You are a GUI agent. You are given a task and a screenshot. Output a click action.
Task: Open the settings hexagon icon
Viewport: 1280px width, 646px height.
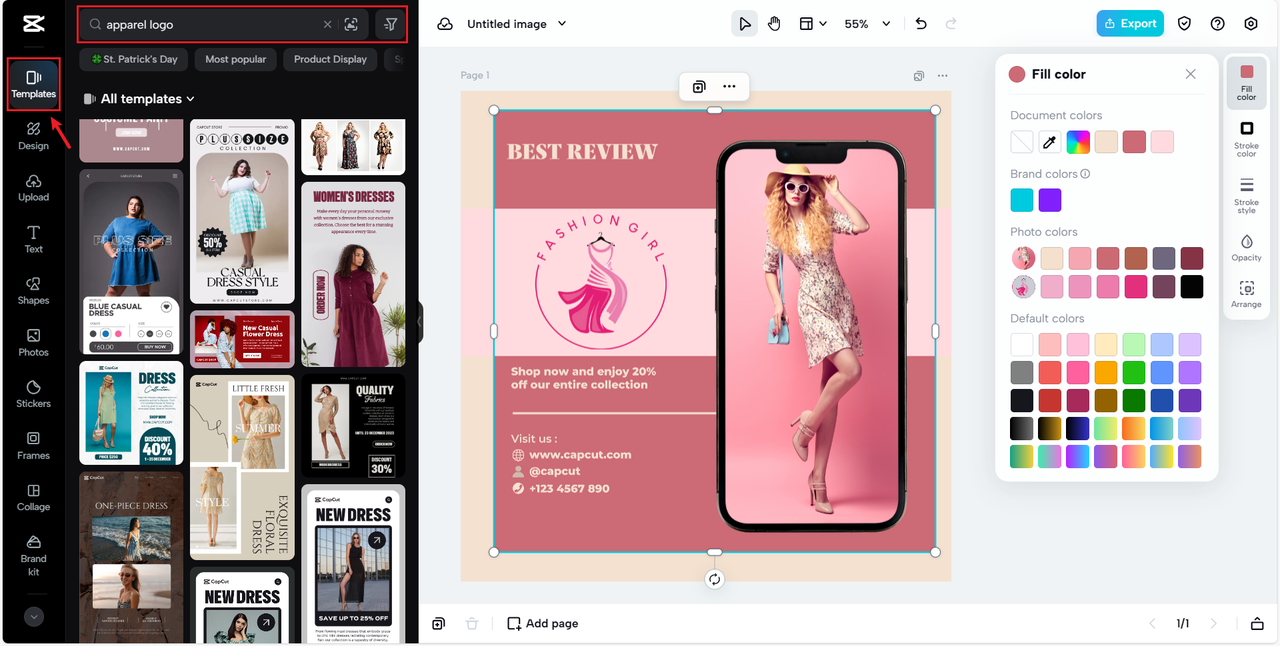(1251, 24)
